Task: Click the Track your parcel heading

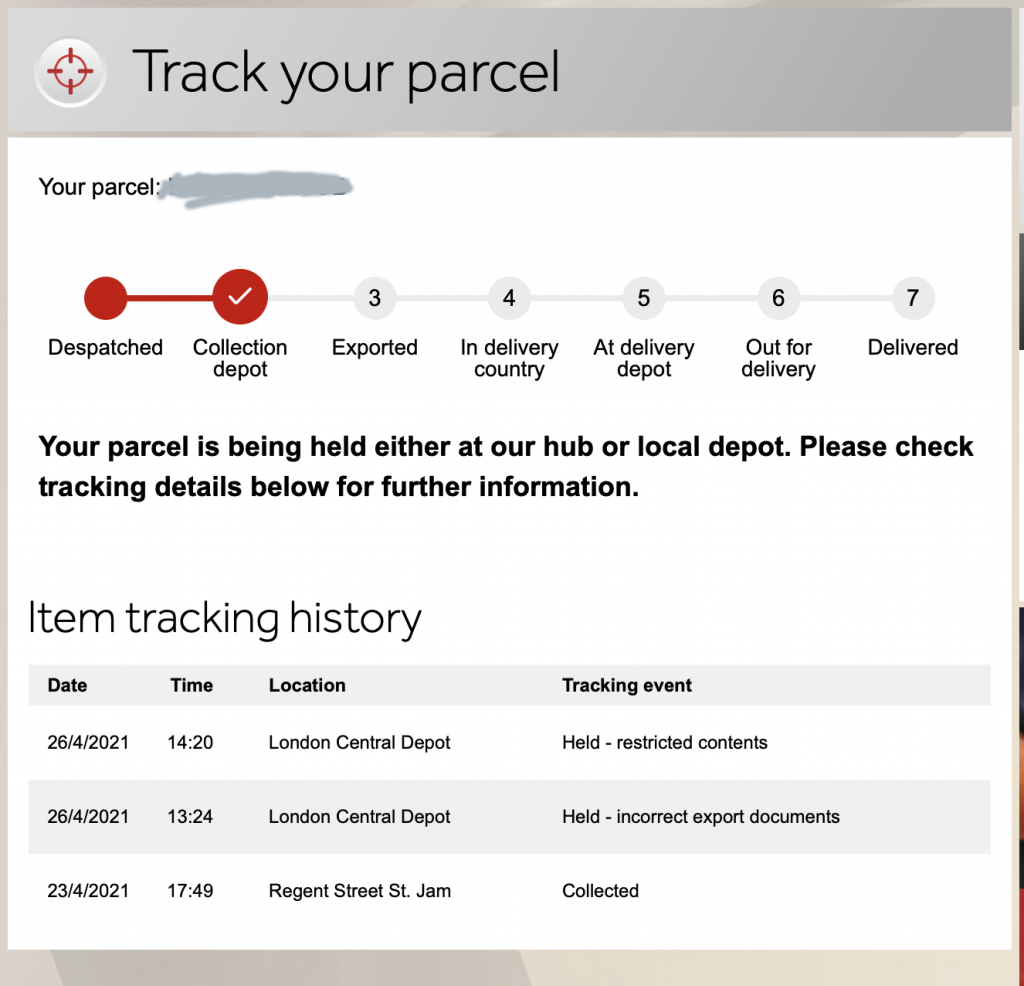Action: (x=346, y=72)
